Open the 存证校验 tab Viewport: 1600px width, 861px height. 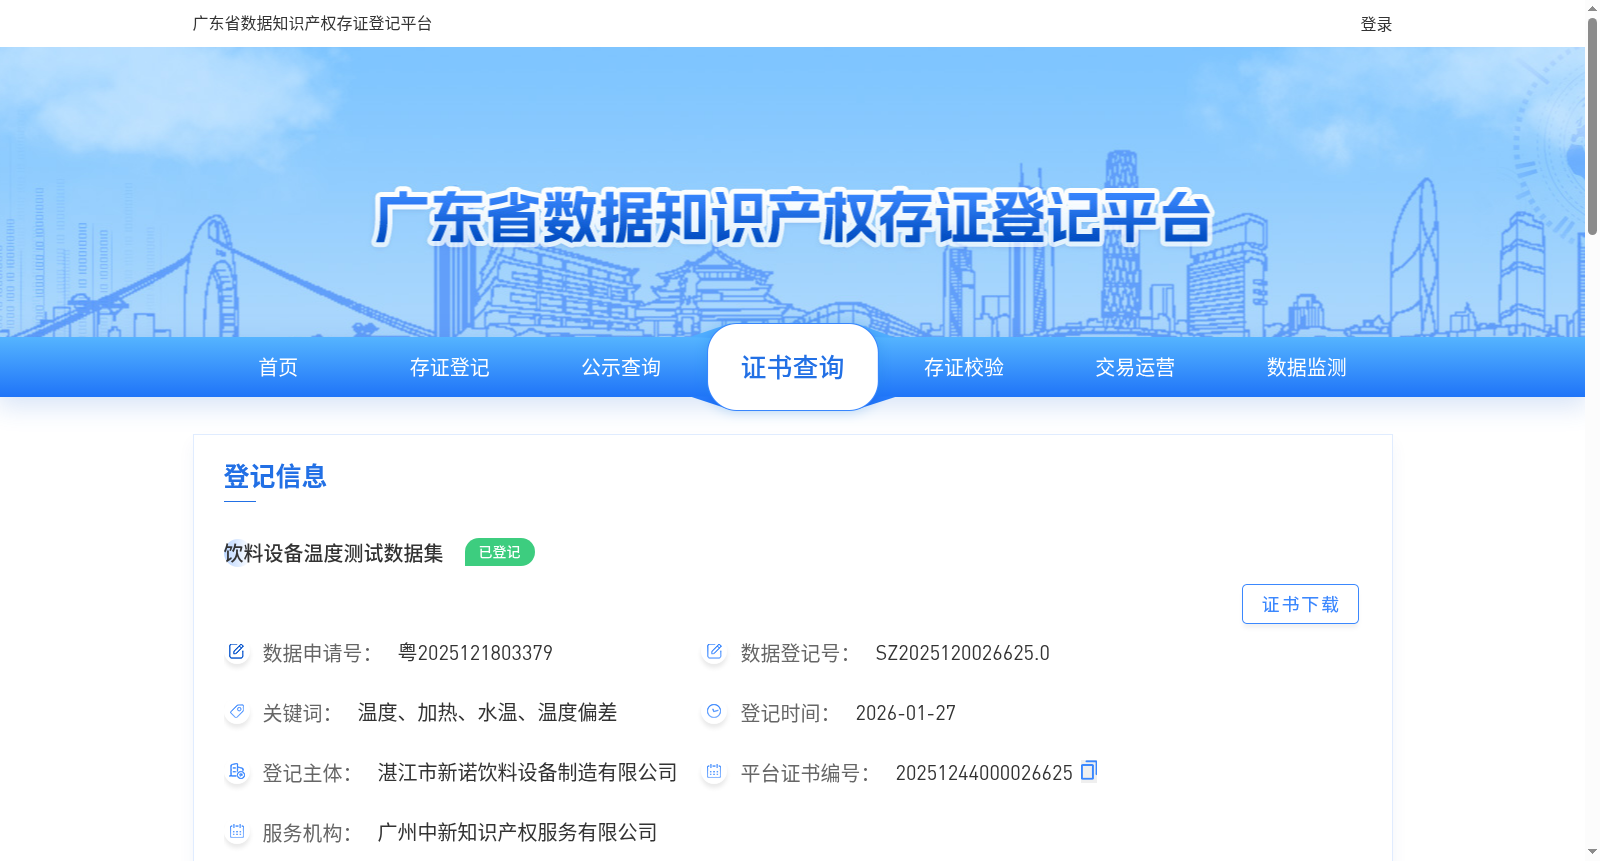964,368
